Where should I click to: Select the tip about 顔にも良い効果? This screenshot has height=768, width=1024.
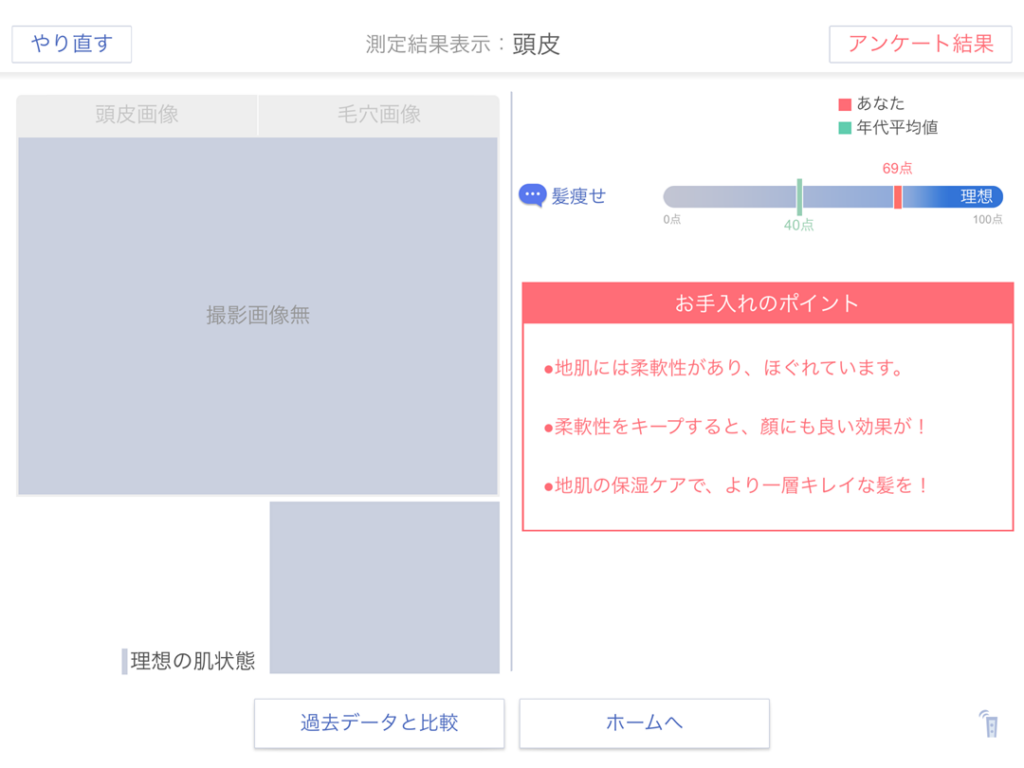[736, 427]
